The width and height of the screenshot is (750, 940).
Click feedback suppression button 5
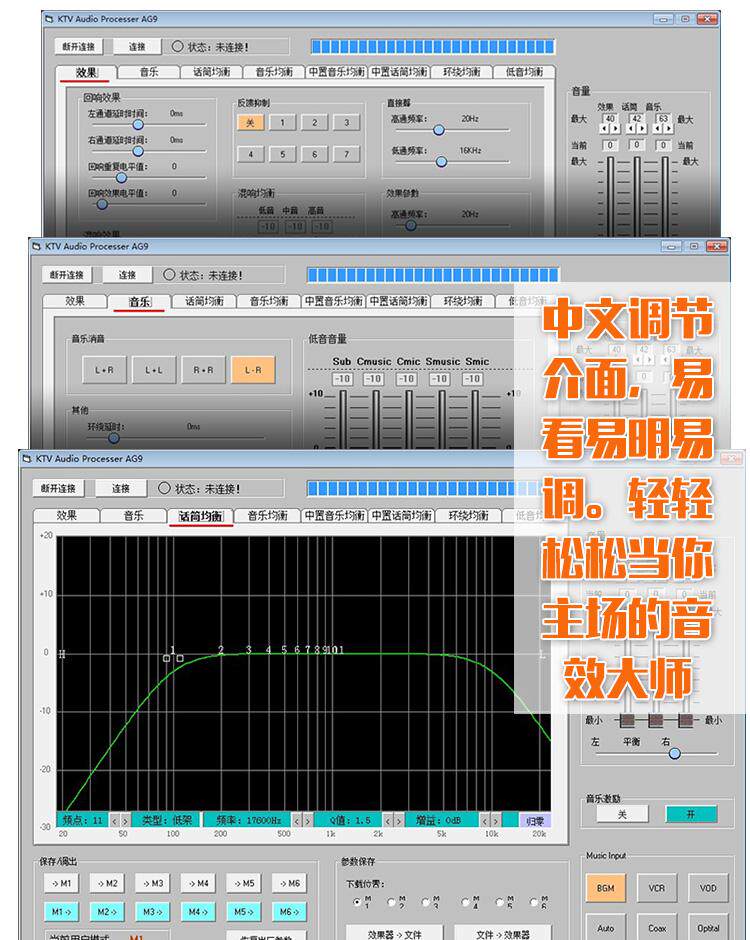[282, 154]
